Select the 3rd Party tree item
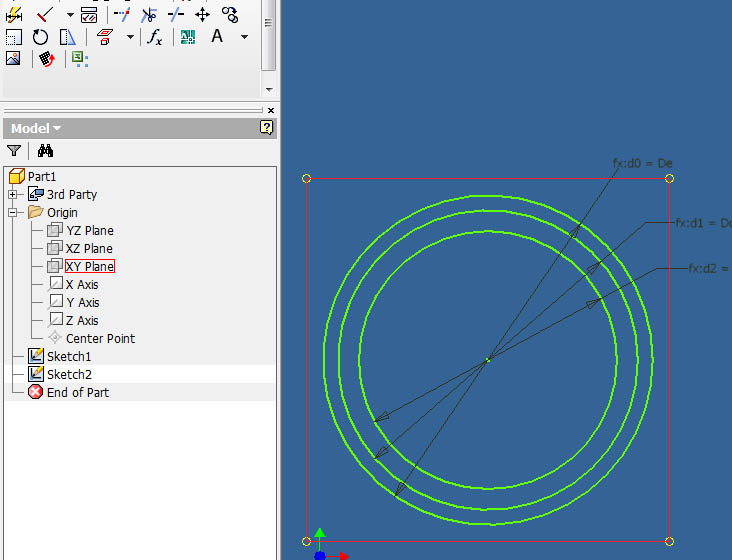The height and width of the screenshot is (560, 732). (72, 195)
